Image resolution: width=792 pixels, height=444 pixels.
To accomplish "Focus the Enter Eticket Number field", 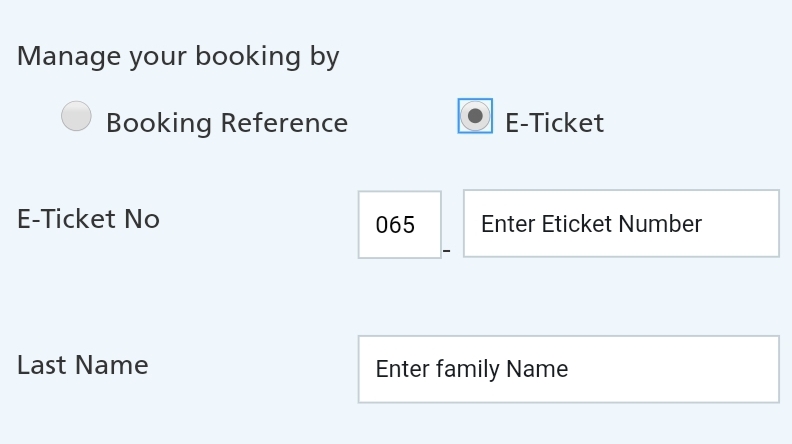I will [x=621, y=224].
